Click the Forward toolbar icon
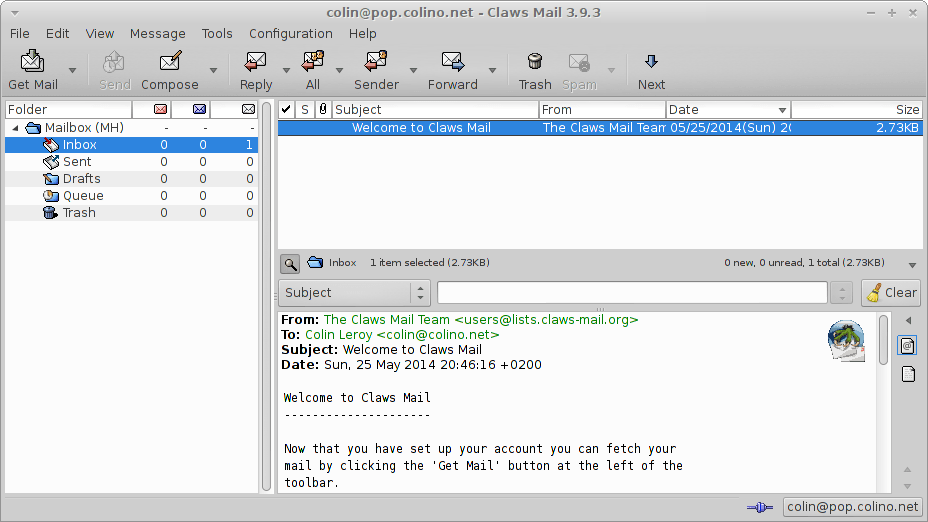The height and width of the screenshot is (522, 928). click(452, 62)
